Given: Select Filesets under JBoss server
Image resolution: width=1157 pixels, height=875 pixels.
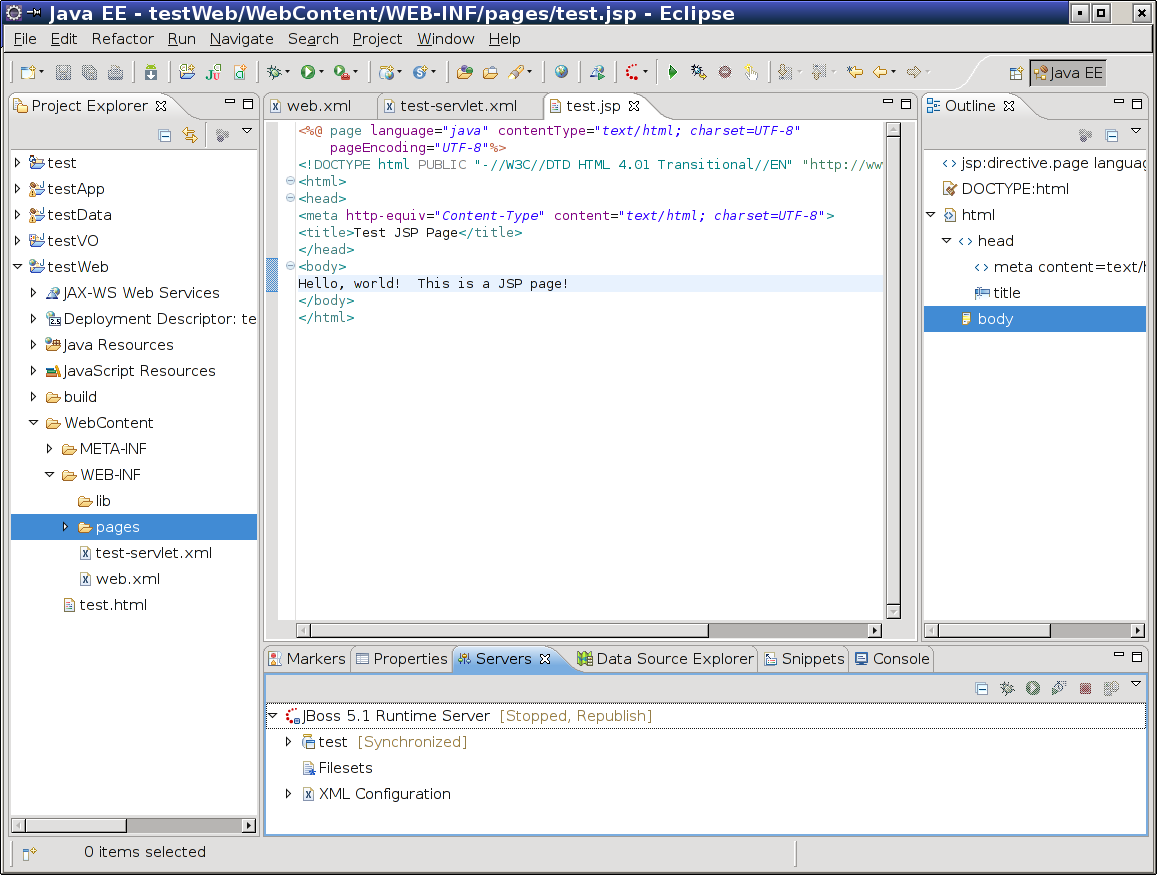Looking at the screenshot, I should (337, 768).
